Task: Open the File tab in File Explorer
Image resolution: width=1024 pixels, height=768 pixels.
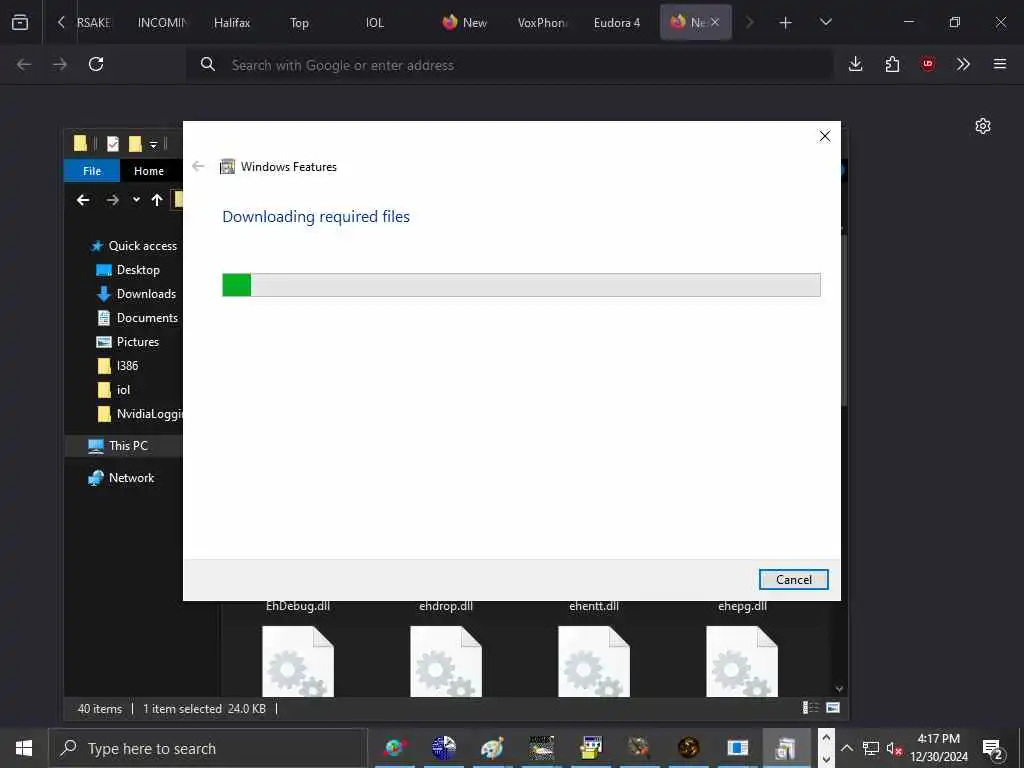Action: [x=92, y=171]
